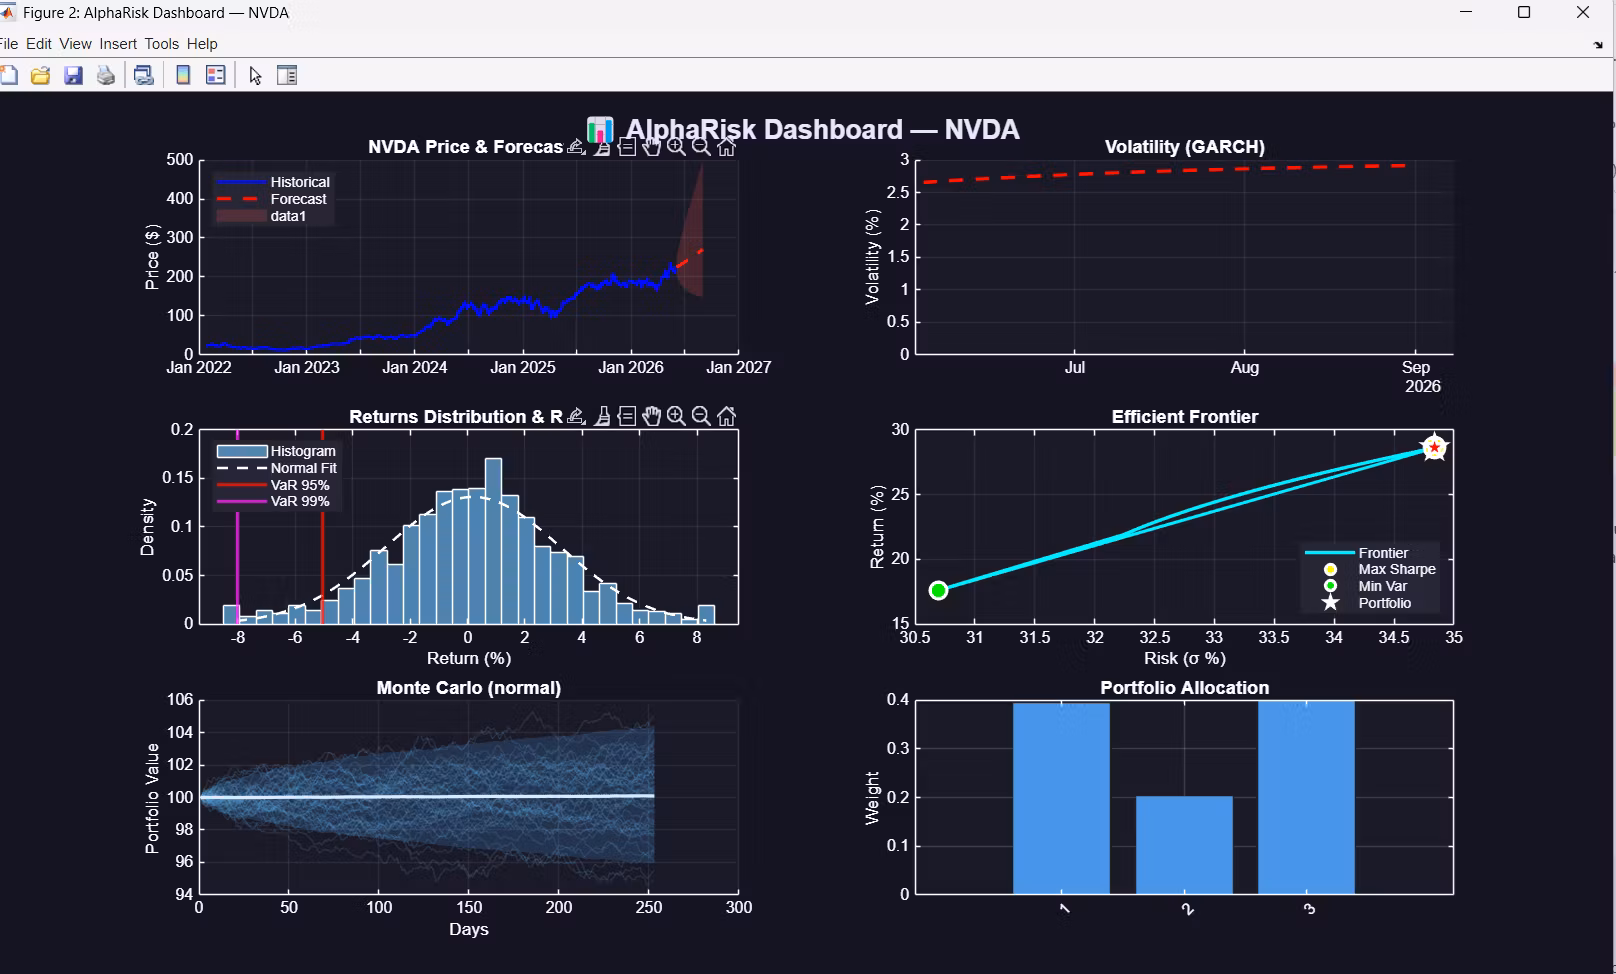Click the Open File folder icon
The height and width of the screenshot is (974, 1616).
tap(41, 75)
